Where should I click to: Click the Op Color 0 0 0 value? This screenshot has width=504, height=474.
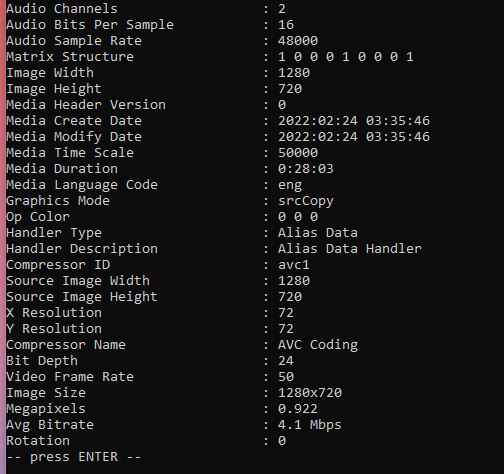298,217
